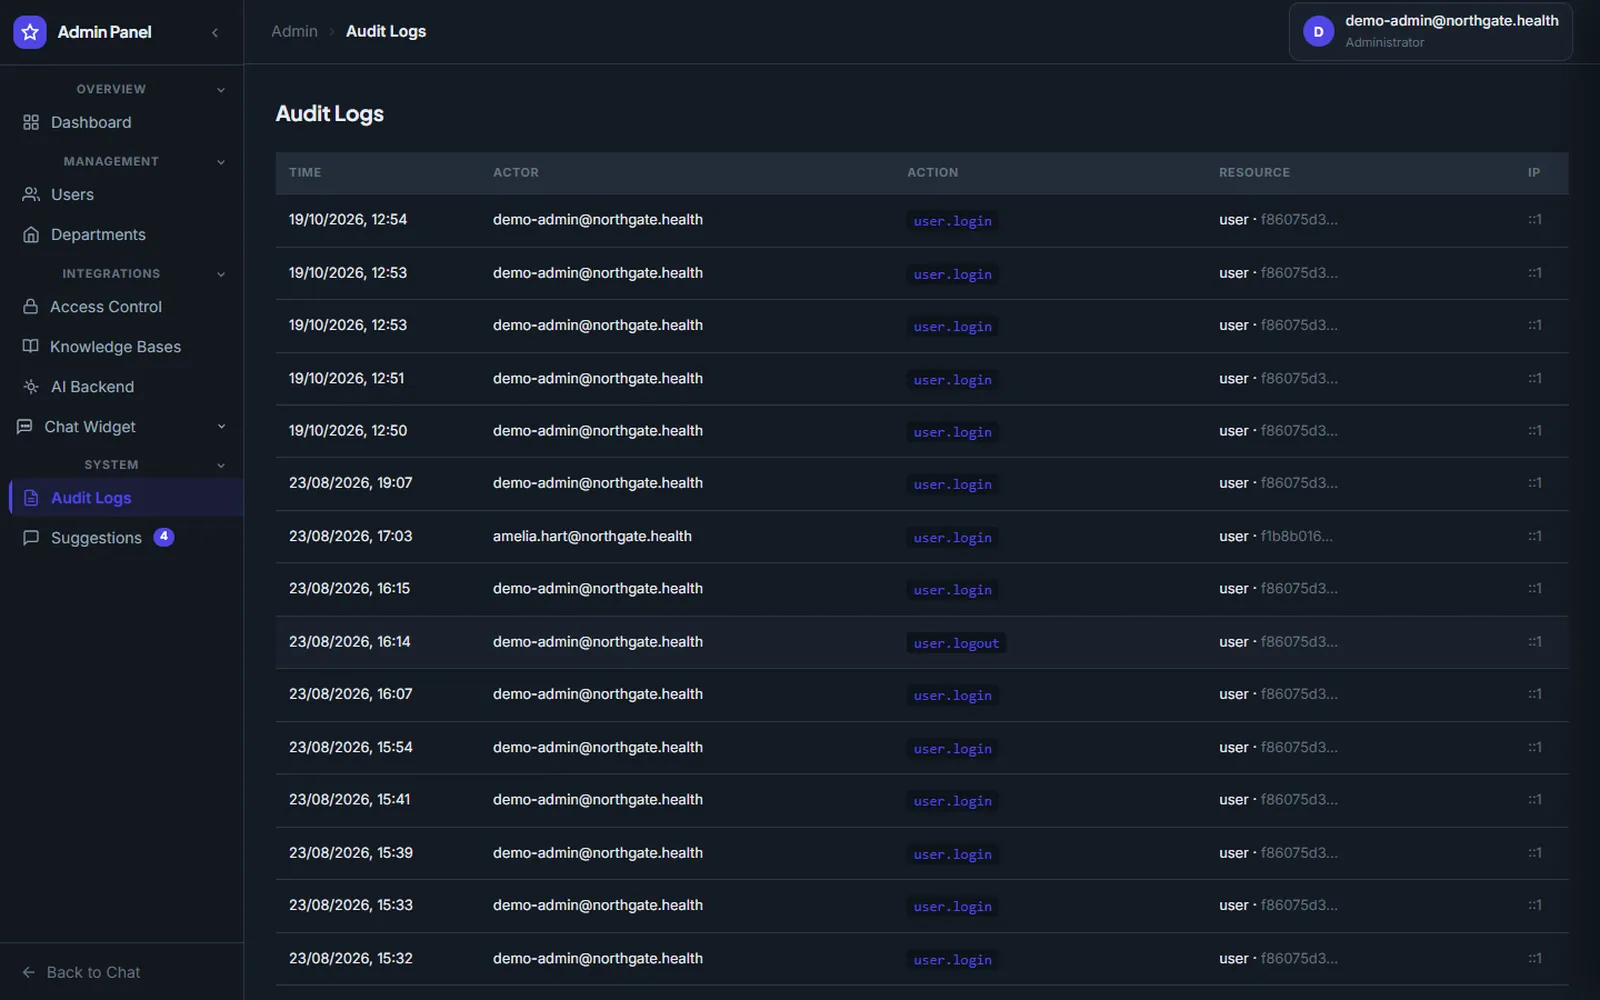Collapse the Overview section chevron
The width and height of the screenshot is (1600, 1000).
click(x=221, y=90)
